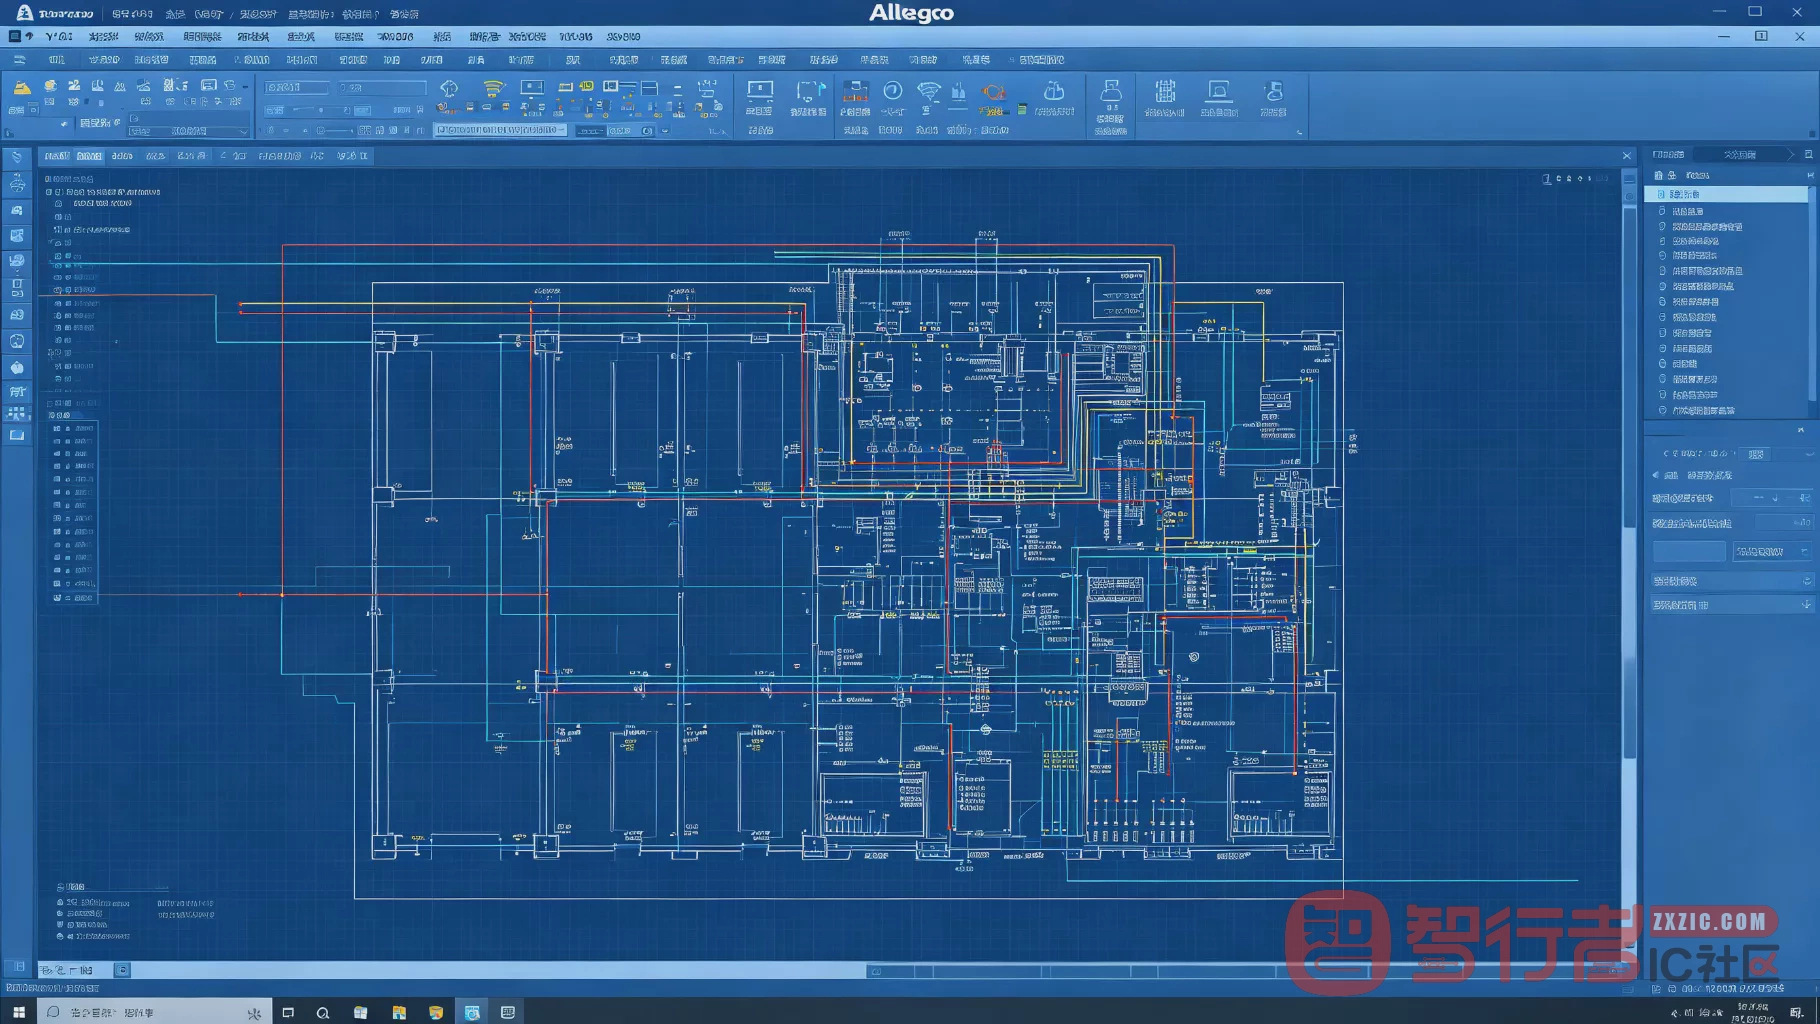Image resolution: width=1820 pixels, height=1024 pixels.
Task: Close the canvas tab with the X button
Action: tap(1626, 156)
